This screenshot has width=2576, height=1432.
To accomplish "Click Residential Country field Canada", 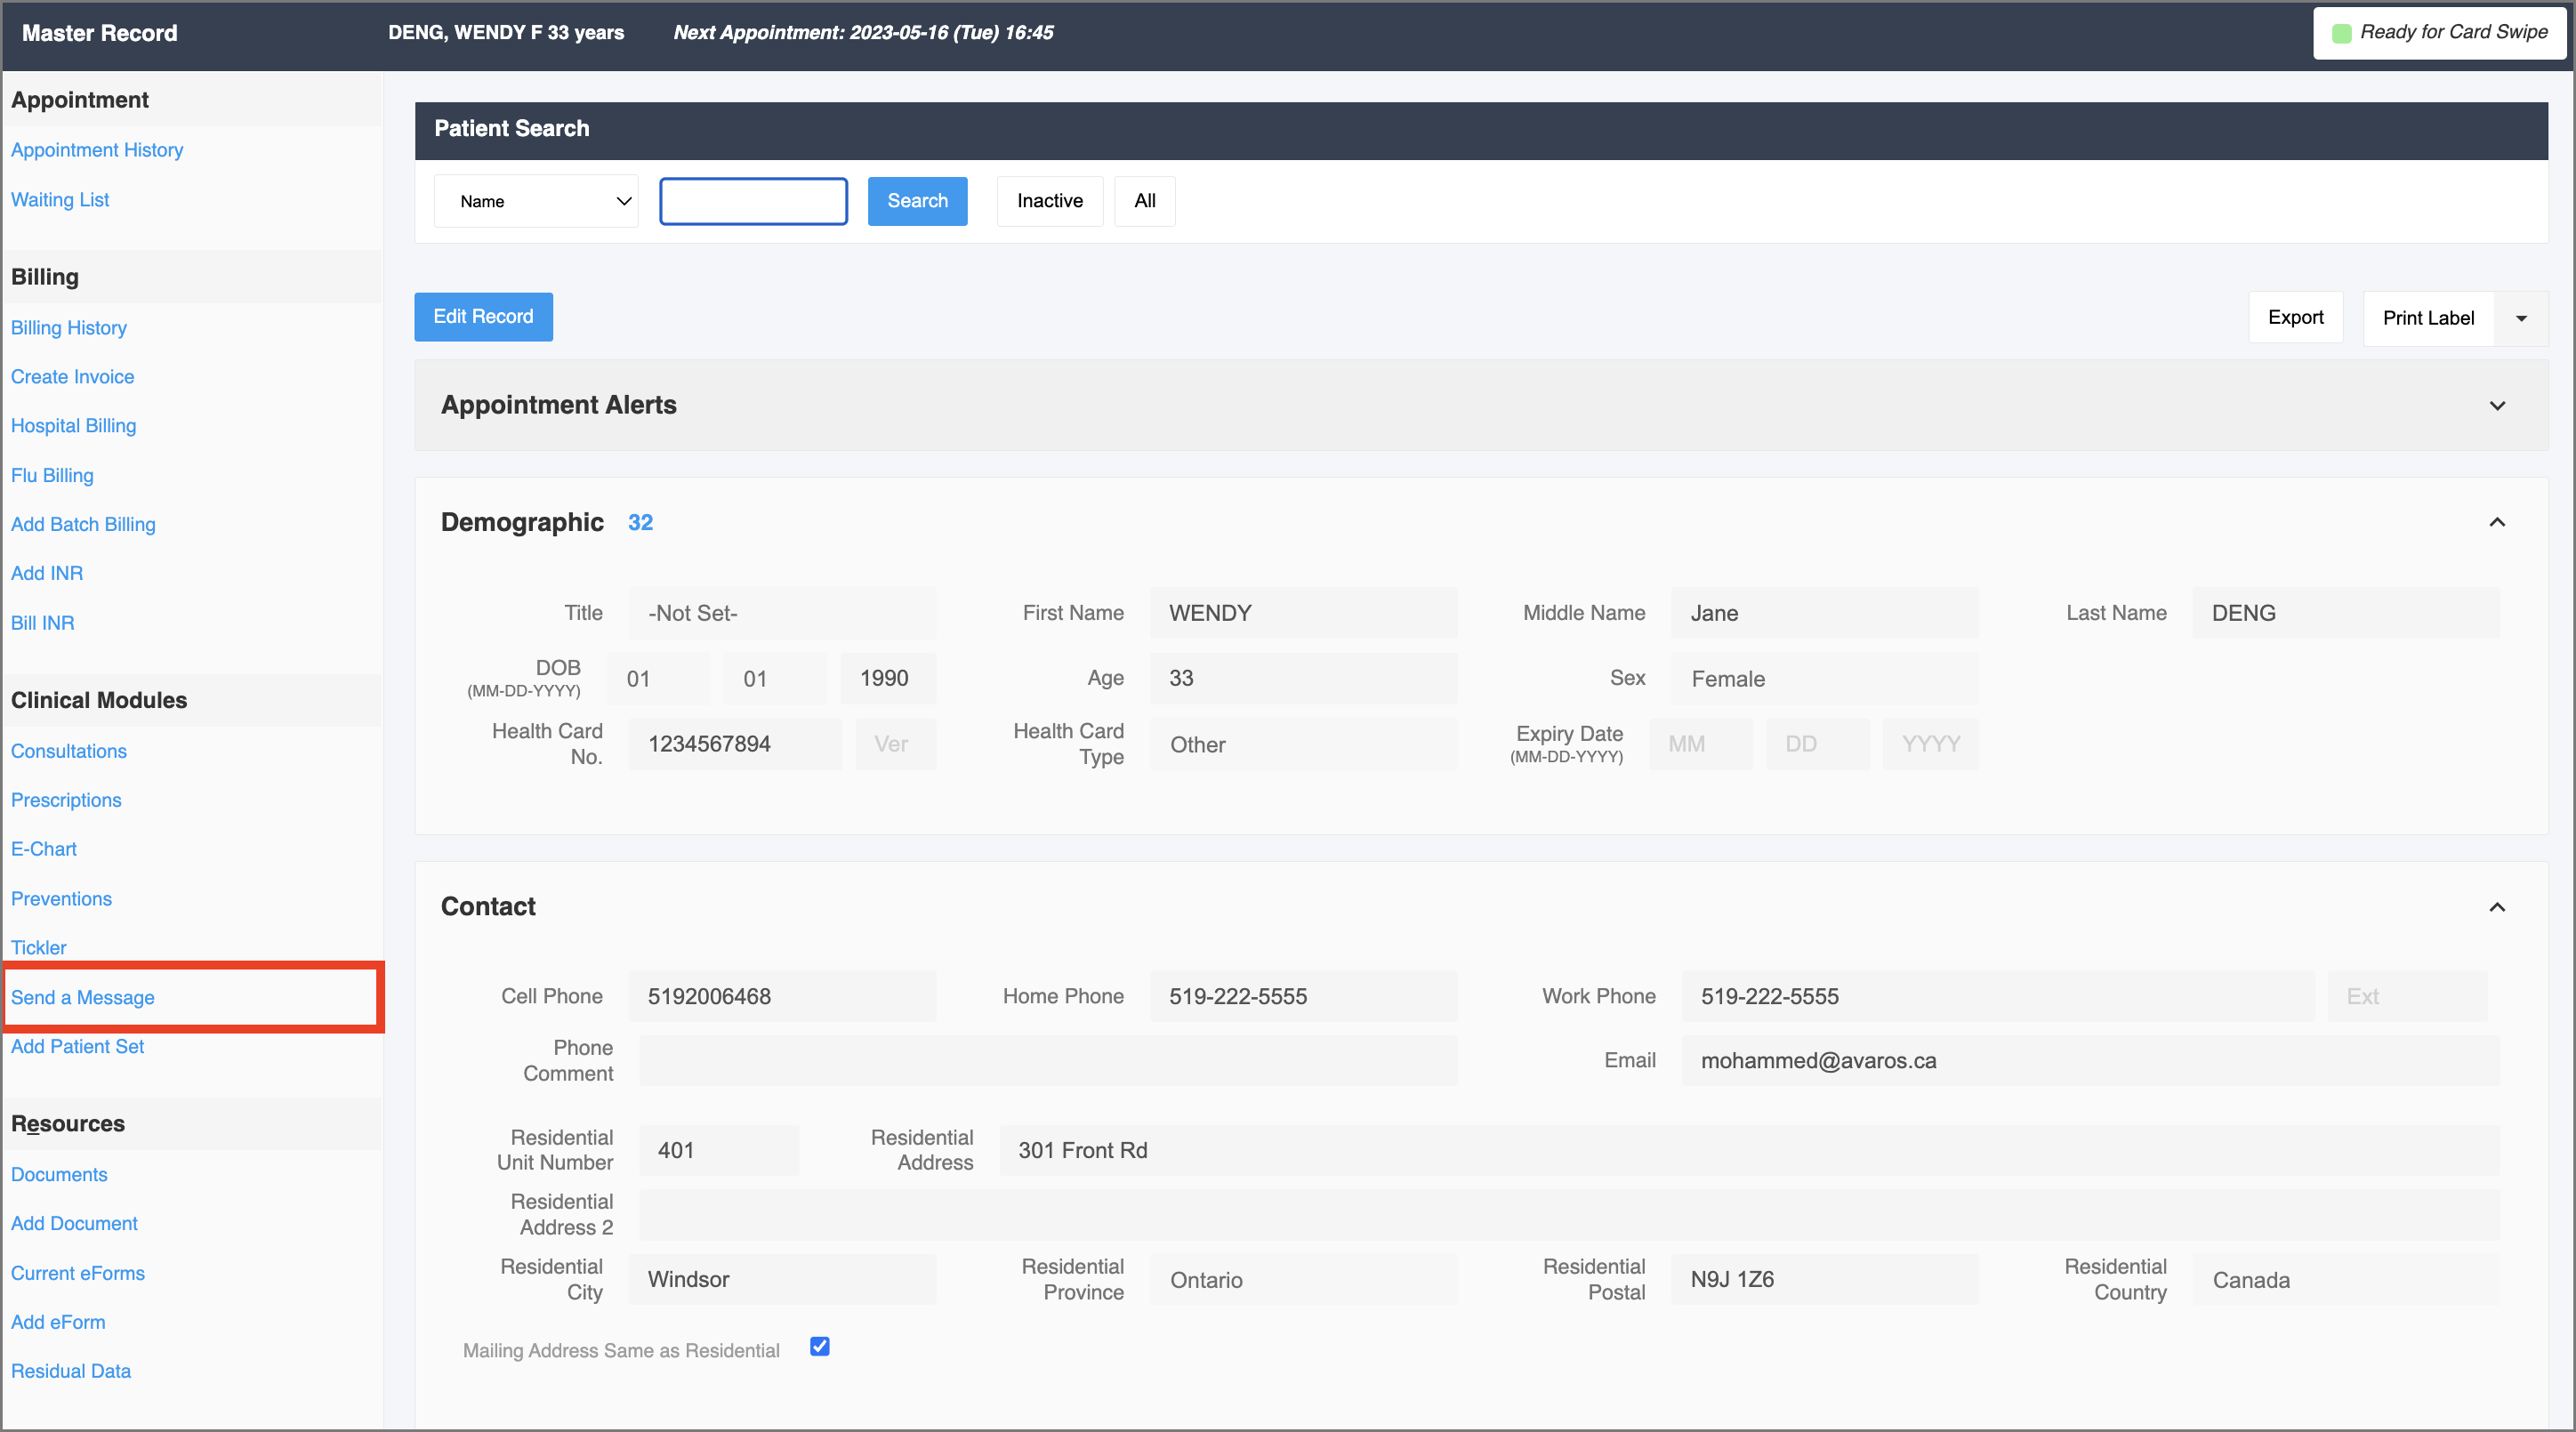I will coord(2345,1279).
